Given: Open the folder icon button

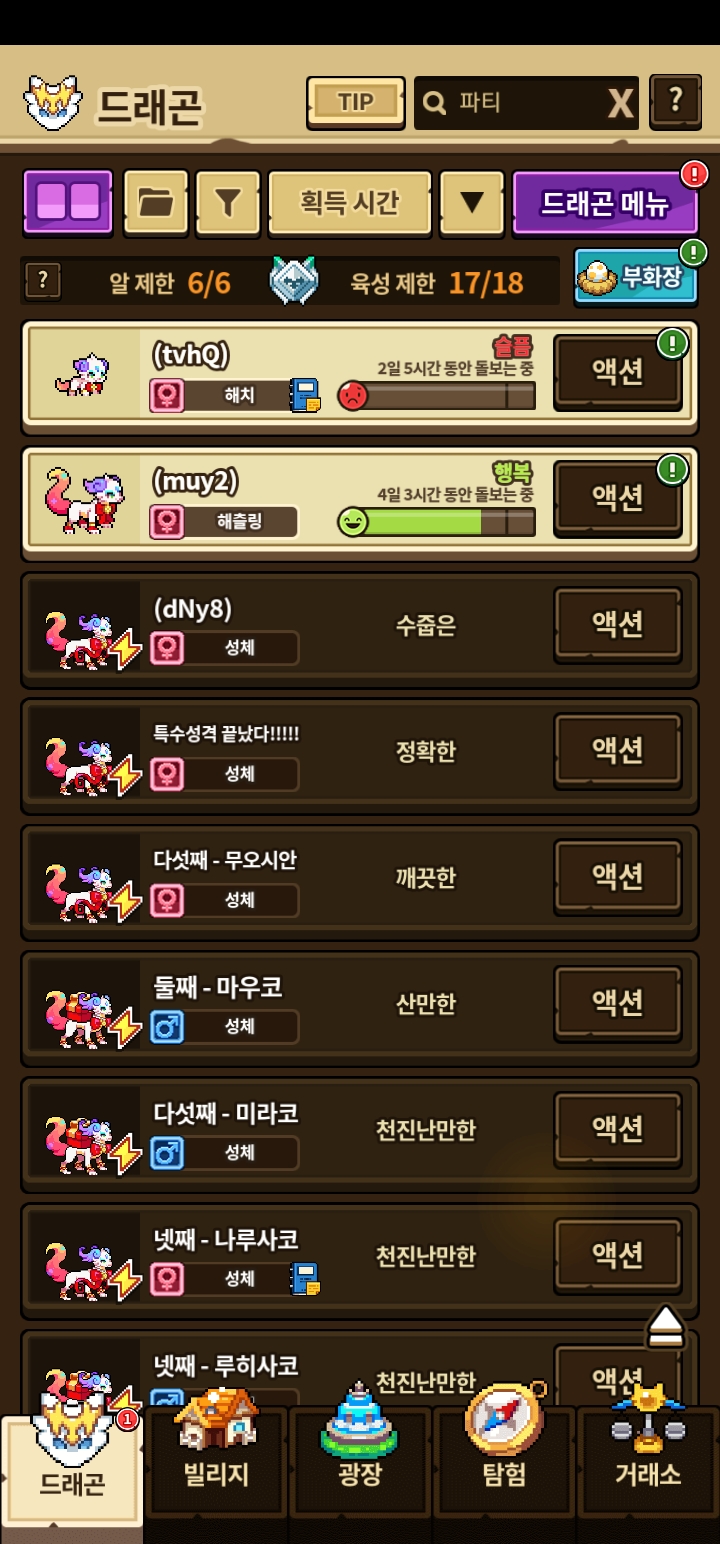Looking at the screenshot, I should pos(155,203).
